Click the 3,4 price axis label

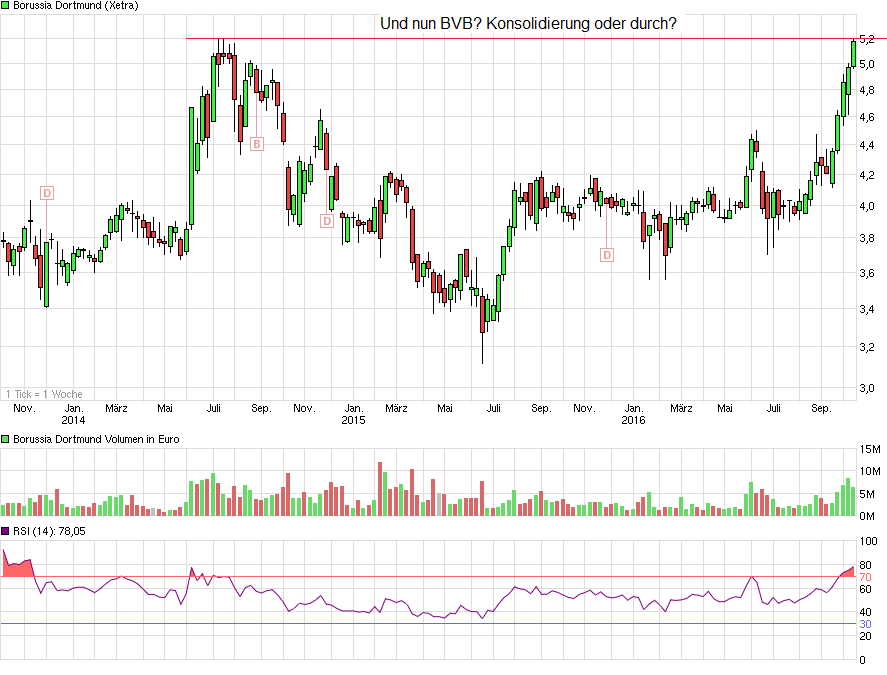867,309
